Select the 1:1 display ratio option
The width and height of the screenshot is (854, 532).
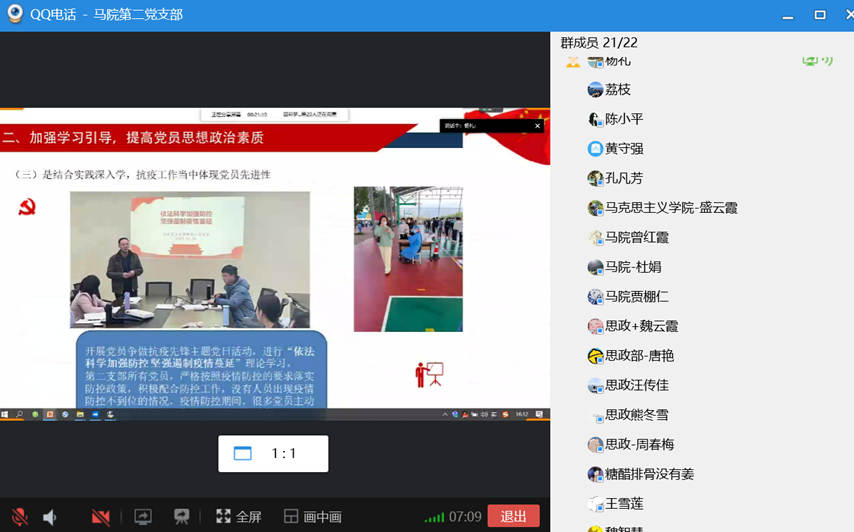click(x=273, y=453)
